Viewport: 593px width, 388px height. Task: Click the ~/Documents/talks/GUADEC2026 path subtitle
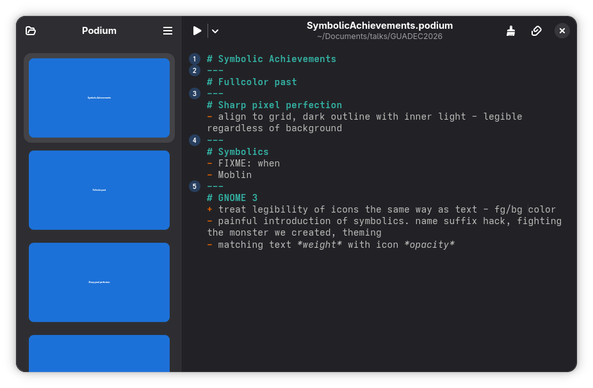[x=379, y=36]
